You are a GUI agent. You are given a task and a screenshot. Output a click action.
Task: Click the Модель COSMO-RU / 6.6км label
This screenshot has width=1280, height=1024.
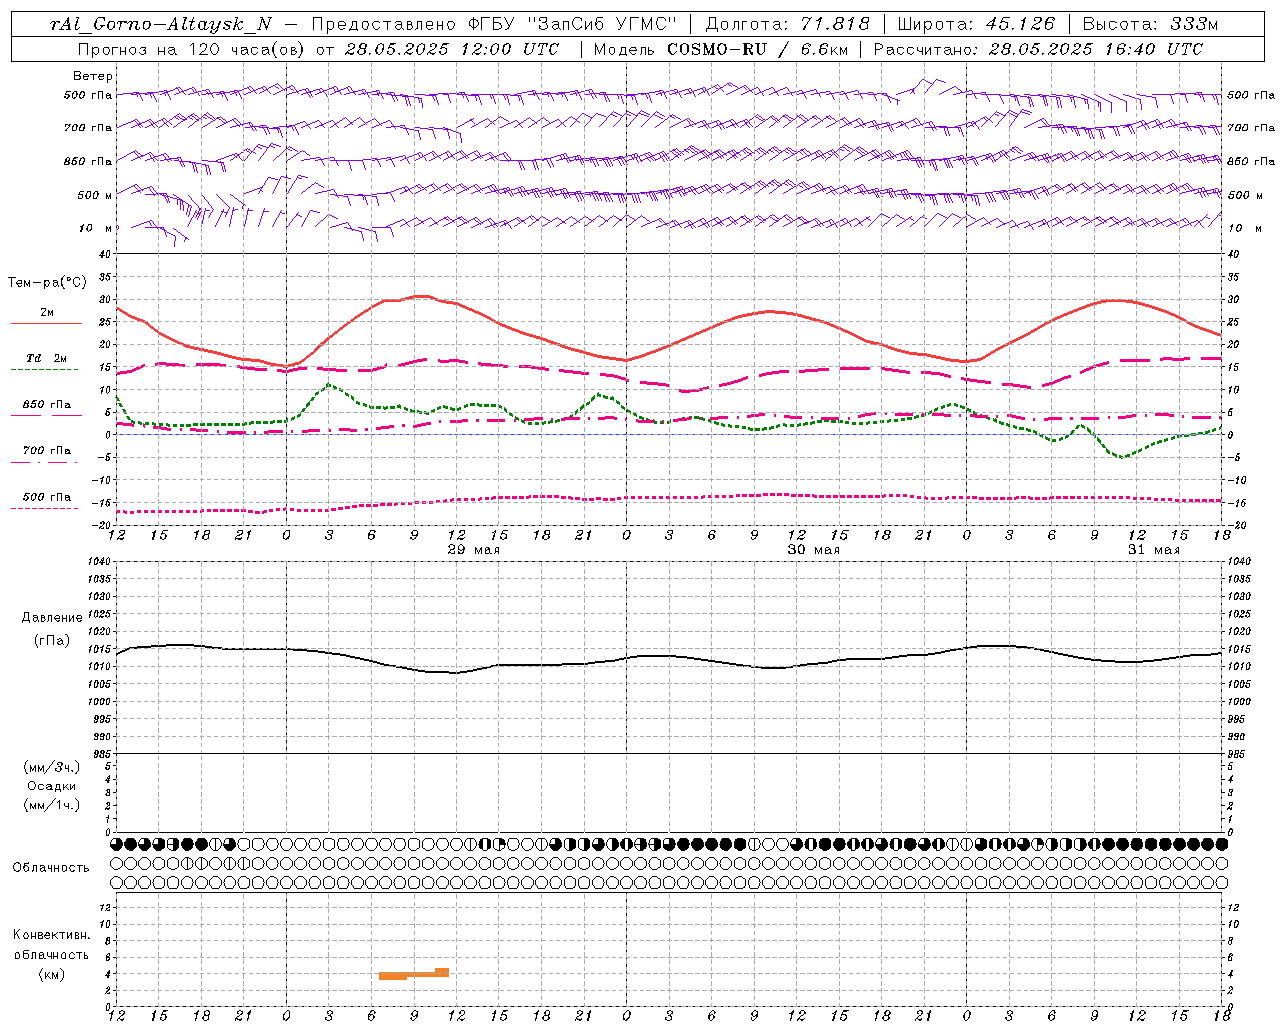point(720,49)
